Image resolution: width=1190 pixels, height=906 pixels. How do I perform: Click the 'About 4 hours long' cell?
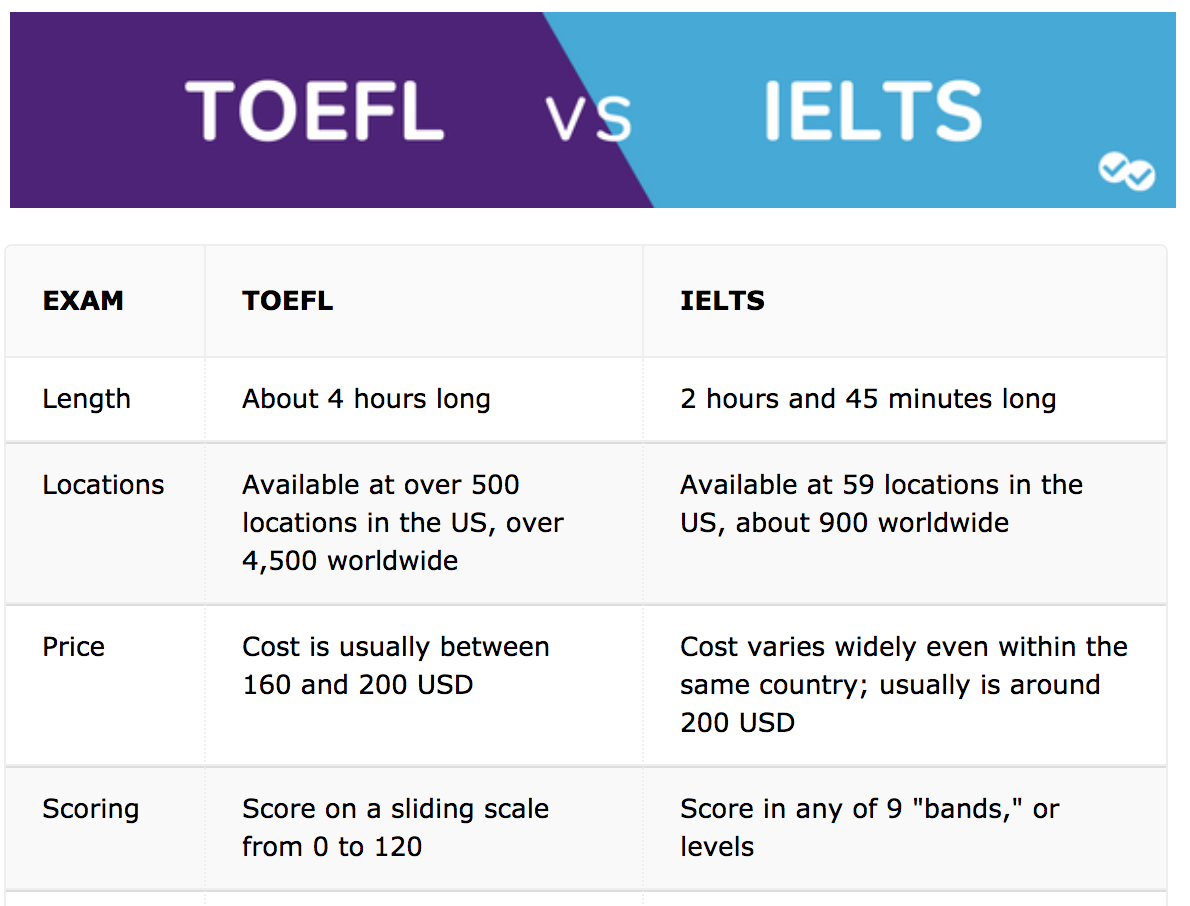tap(367, 399)
